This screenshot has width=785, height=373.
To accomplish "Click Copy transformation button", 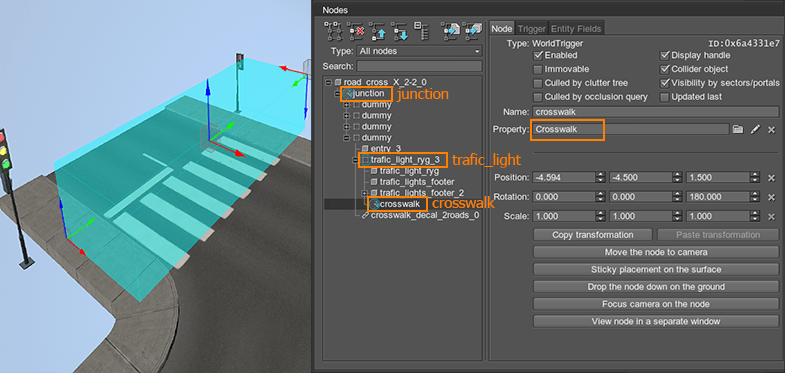I will pos(593,235).
